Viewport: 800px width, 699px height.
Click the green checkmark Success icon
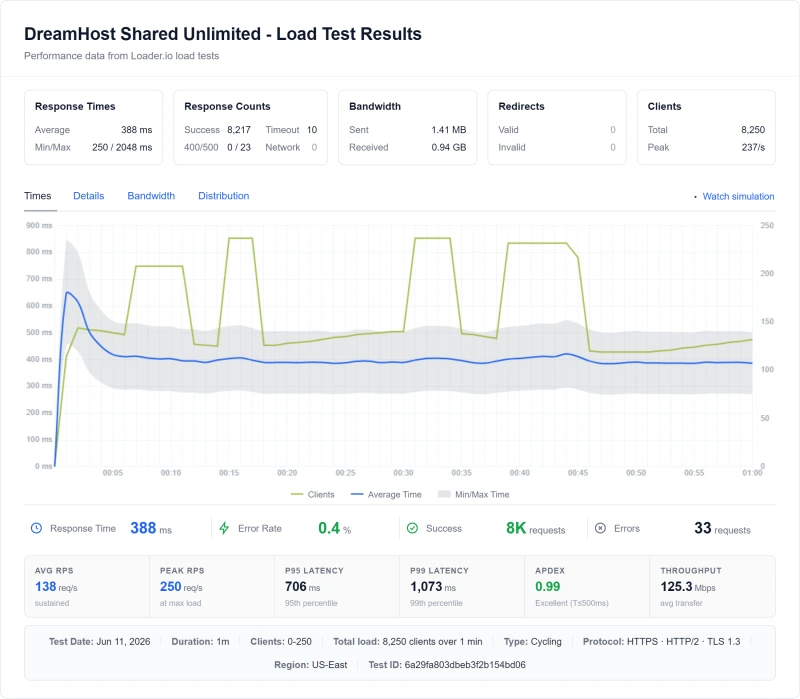(x=412, y=528)
